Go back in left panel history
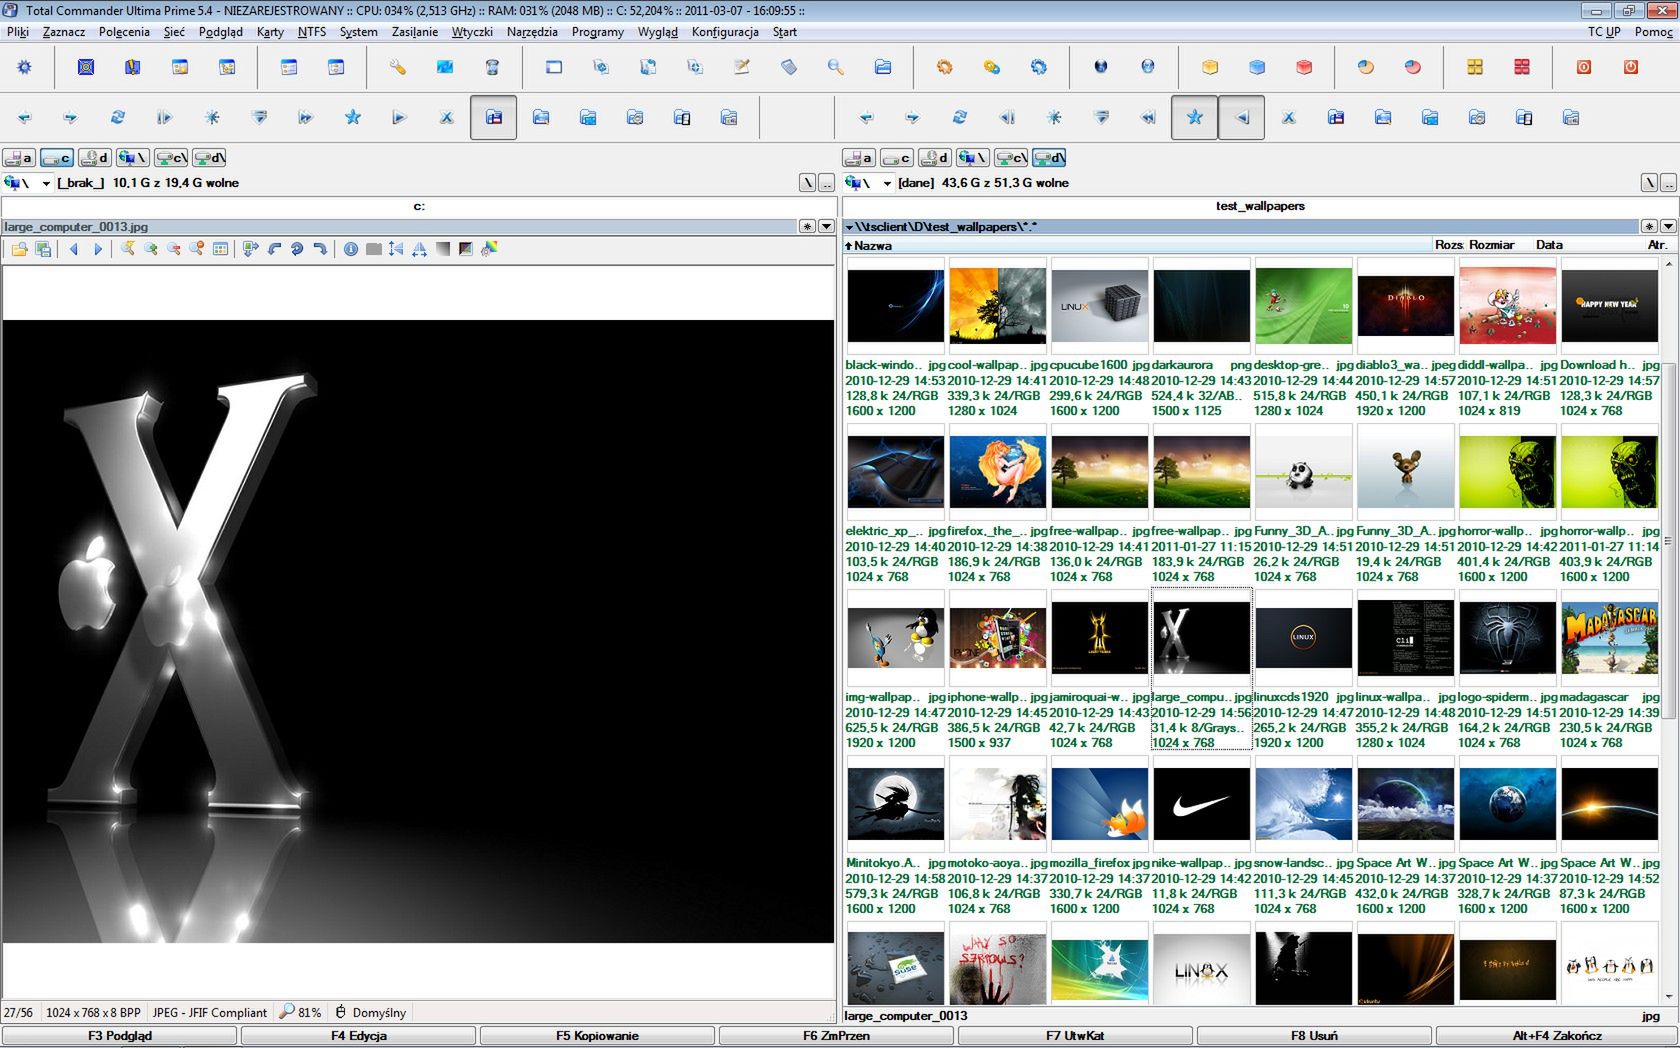This screenshot has height=1048, width=1680. [24, 117]
